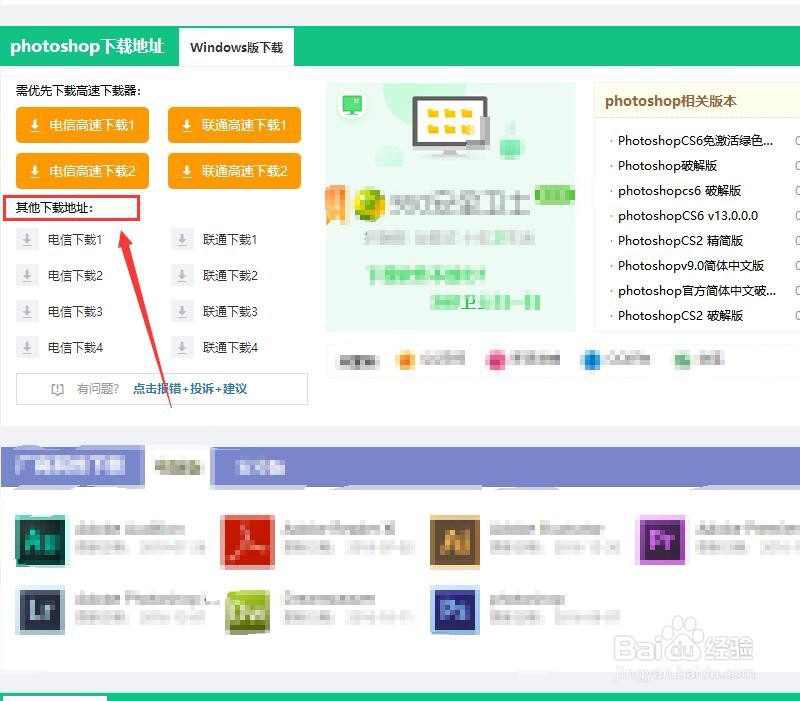Image resolution: width=800 pixels, height=701 pixels.
Task: Open PhotoshopCS2 精简版 related version
Action: (680, 240)
